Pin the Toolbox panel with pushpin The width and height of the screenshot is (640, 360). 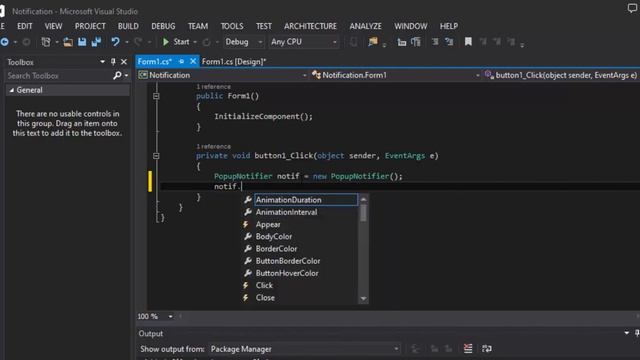pos(113,62)
